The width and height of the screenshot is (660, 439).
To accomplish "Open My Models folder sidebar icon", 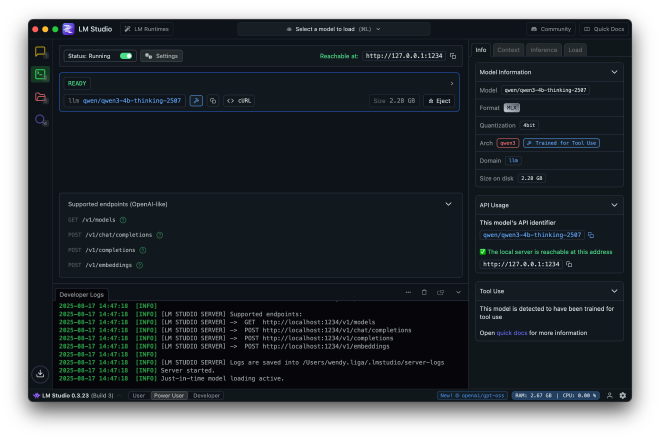I will [40, 97].
